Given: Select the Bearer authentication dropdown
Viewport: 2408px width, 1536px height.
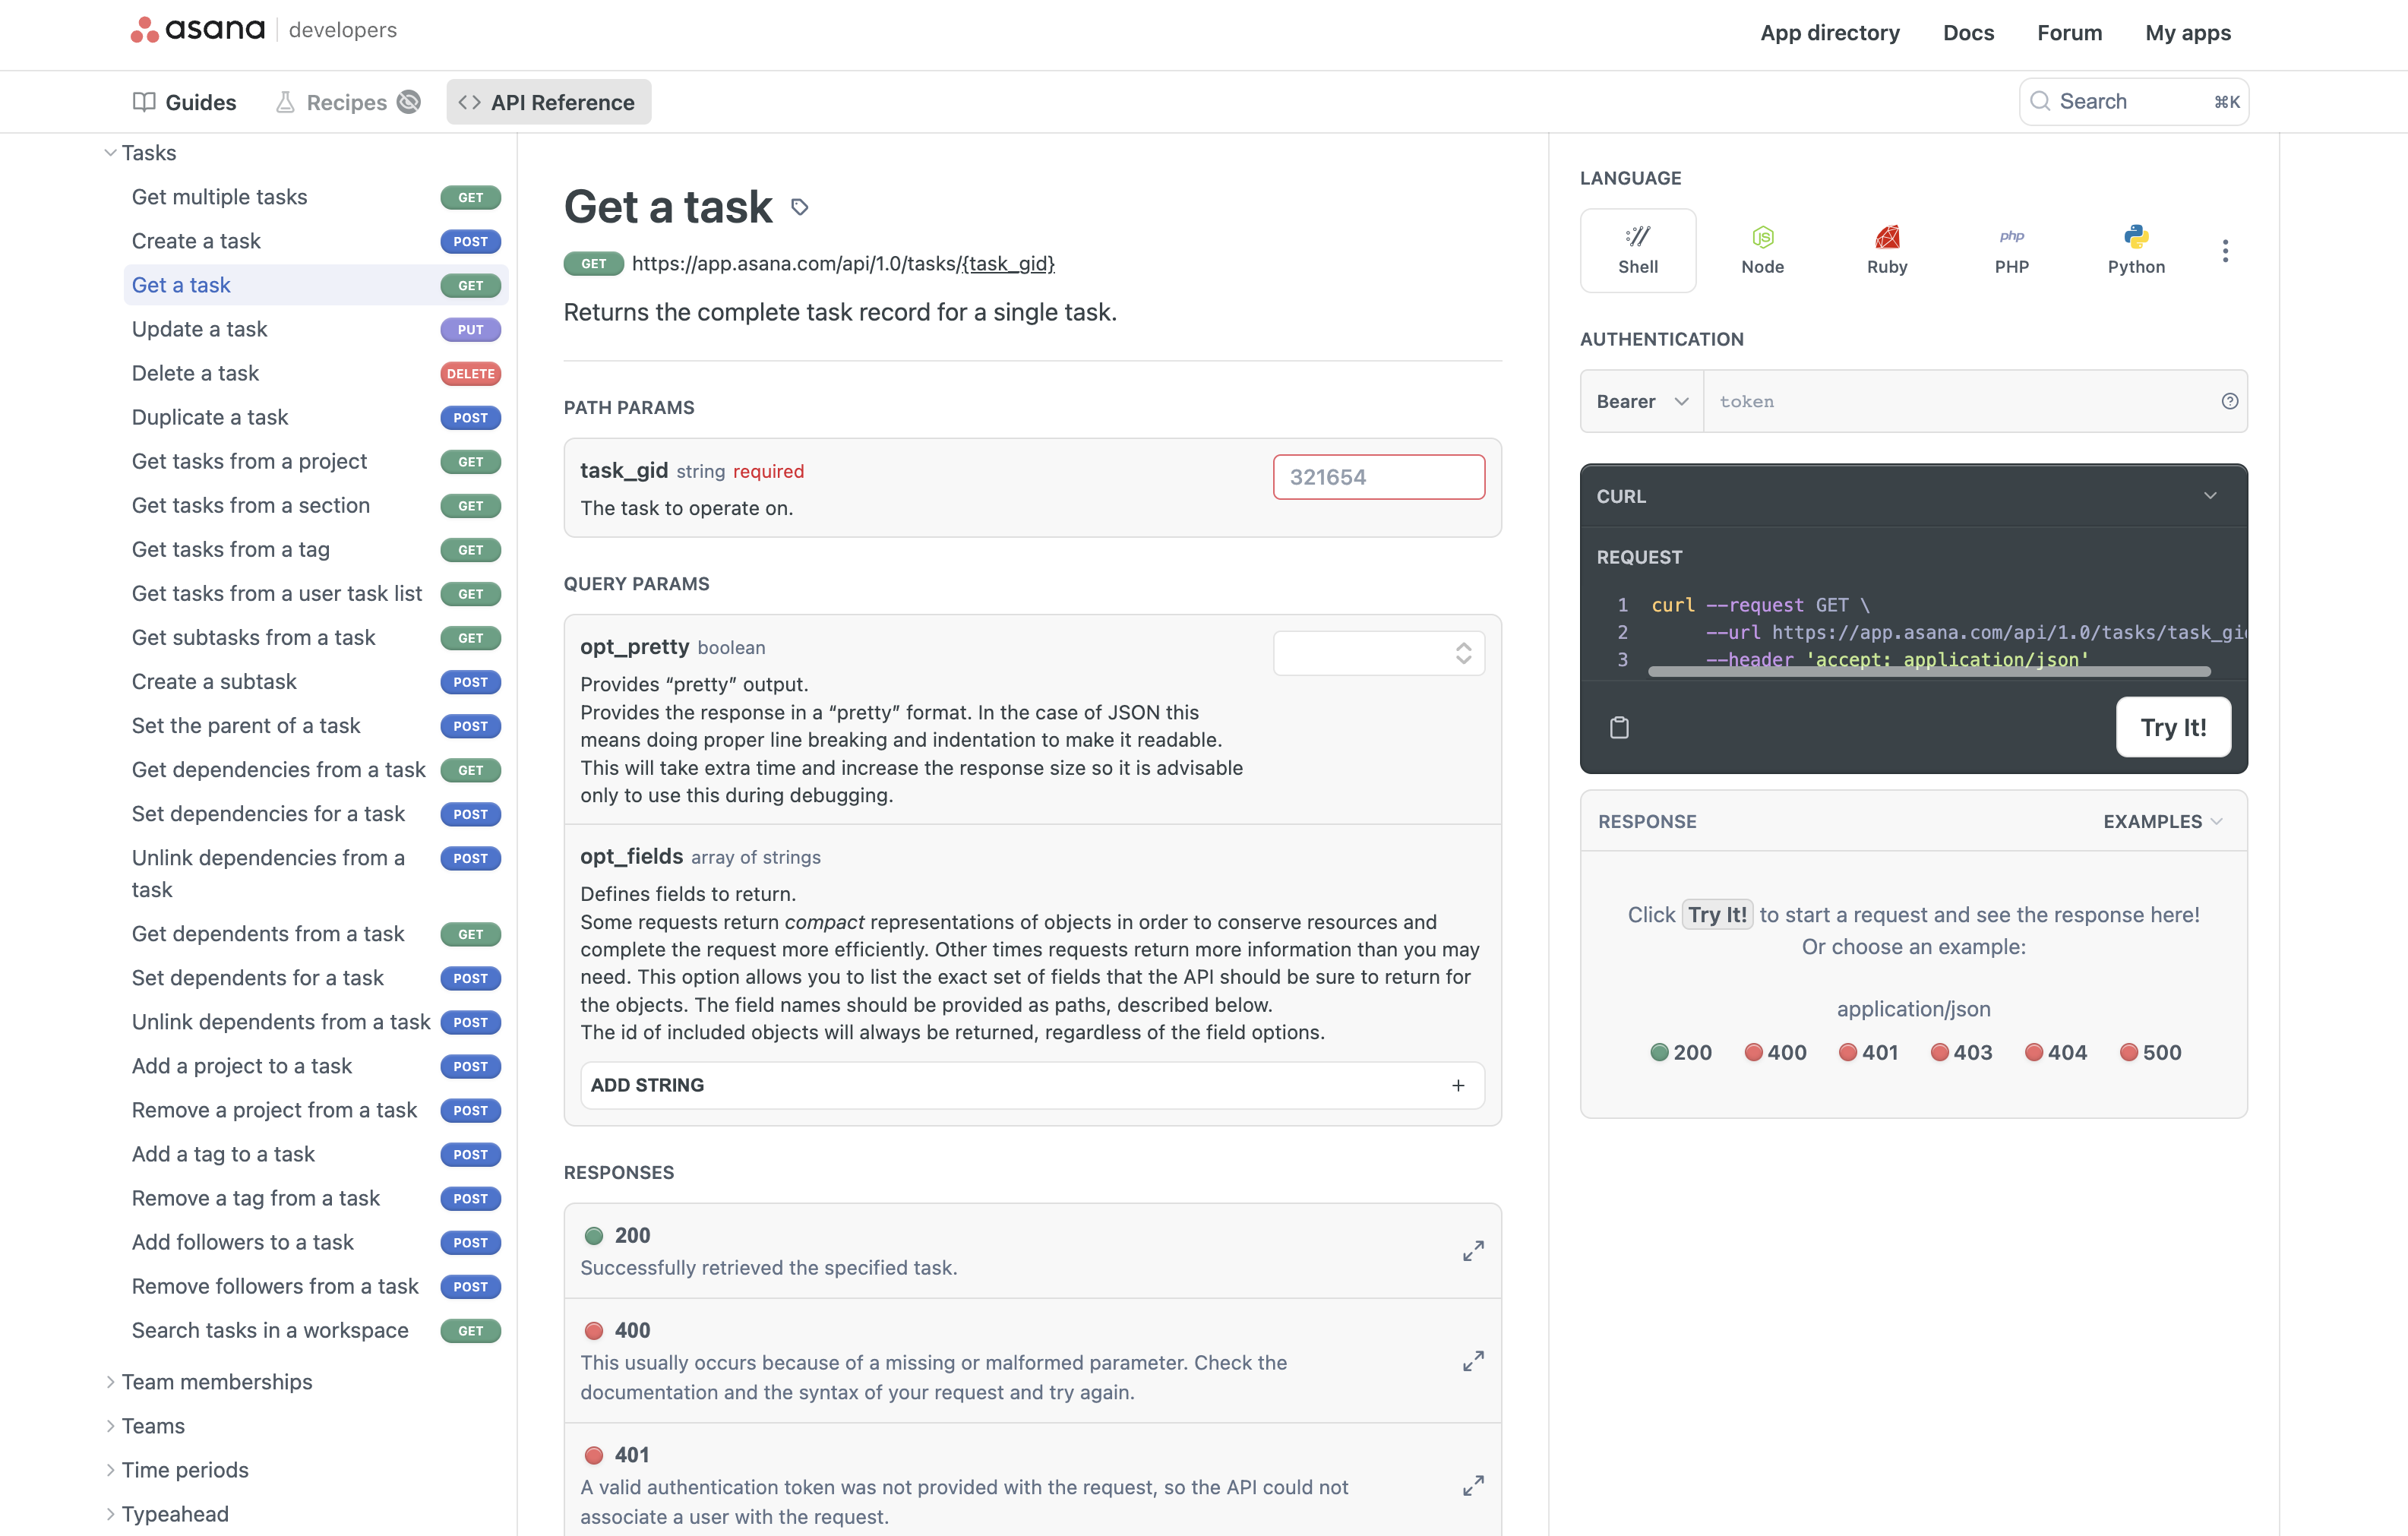Looking at the screenshot, I should point(1639,400).
